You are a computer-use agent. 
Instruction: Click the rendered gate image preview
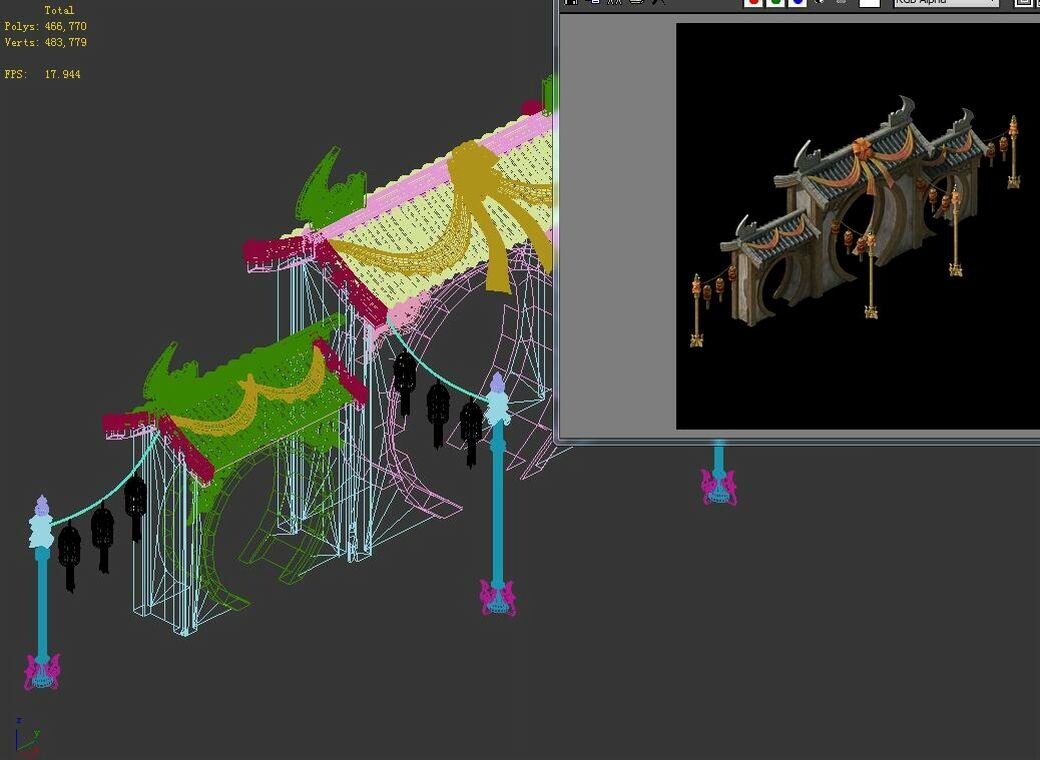pos(858,226)
